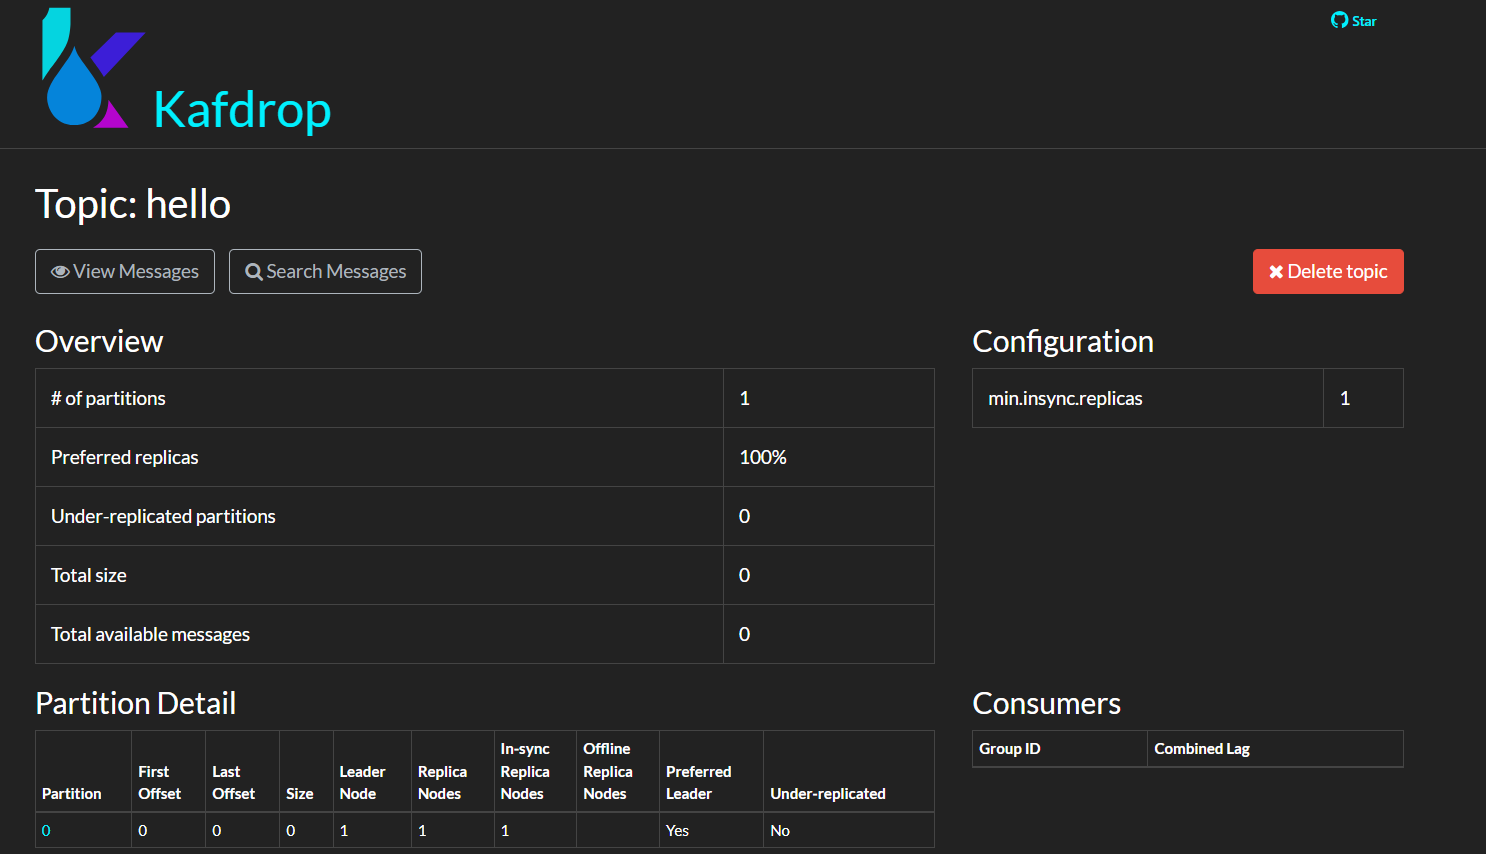Click the GitHub octocat icon

pyautogui.click(x=1339, y=20)
